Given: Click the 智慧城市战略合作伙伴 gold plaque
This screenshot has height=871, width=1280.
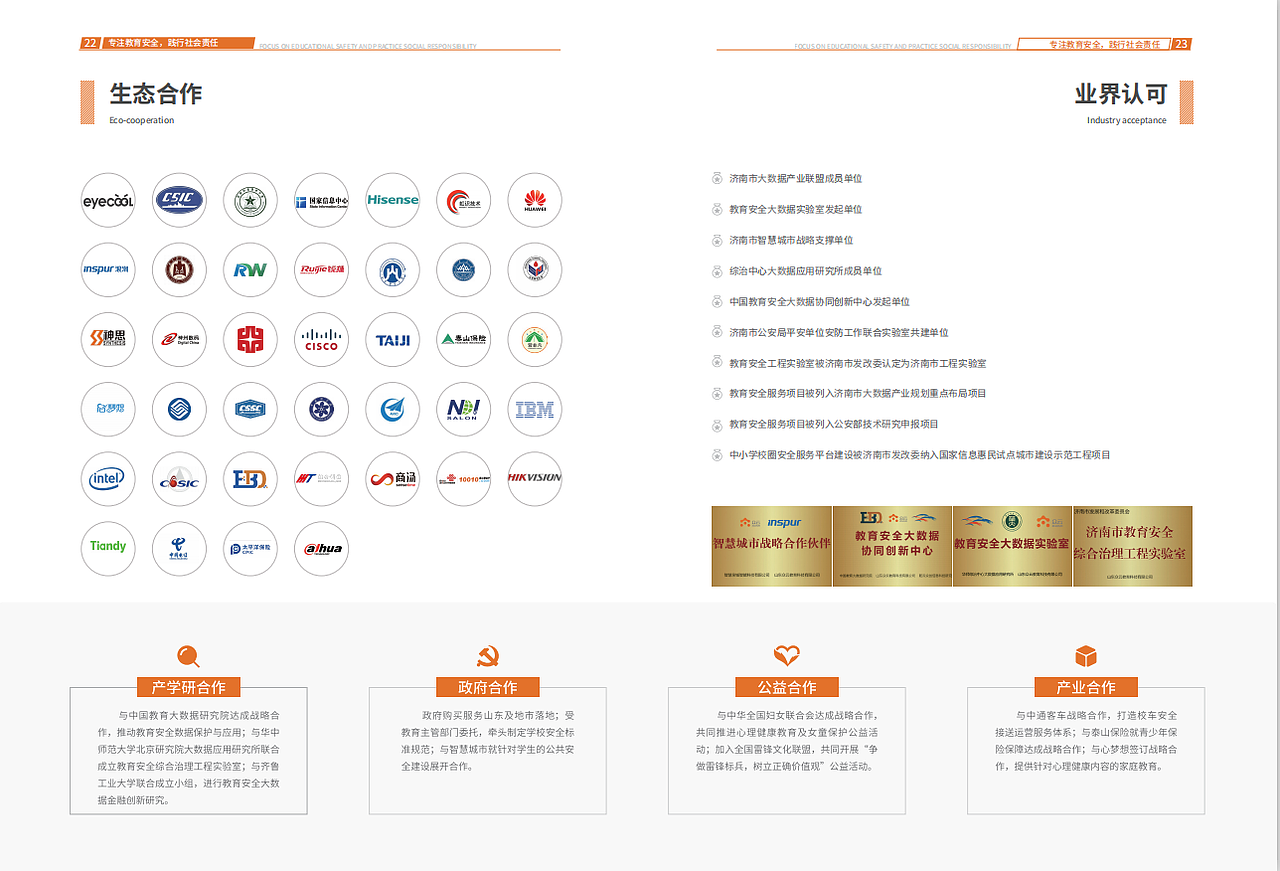Looking at the screenshot, I should [x=771, y=546].
